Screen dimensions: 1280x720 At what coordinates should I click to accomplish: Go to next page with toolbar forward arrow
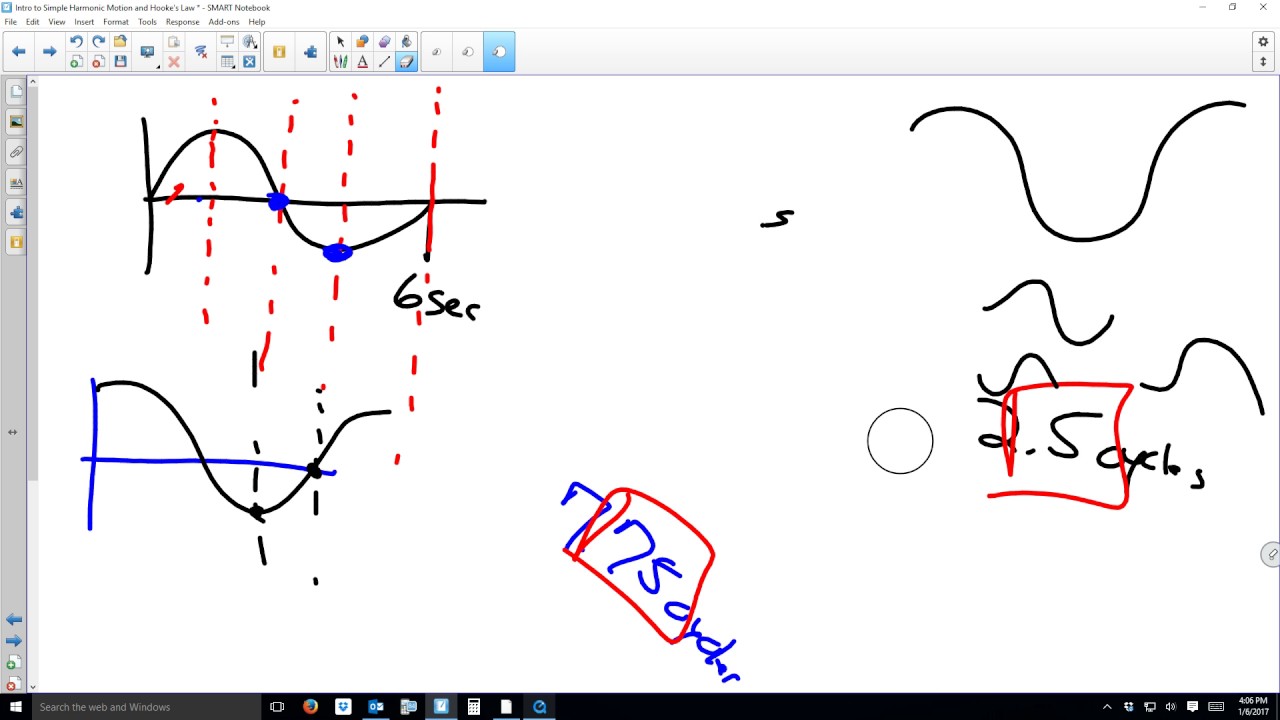[49, 52]
